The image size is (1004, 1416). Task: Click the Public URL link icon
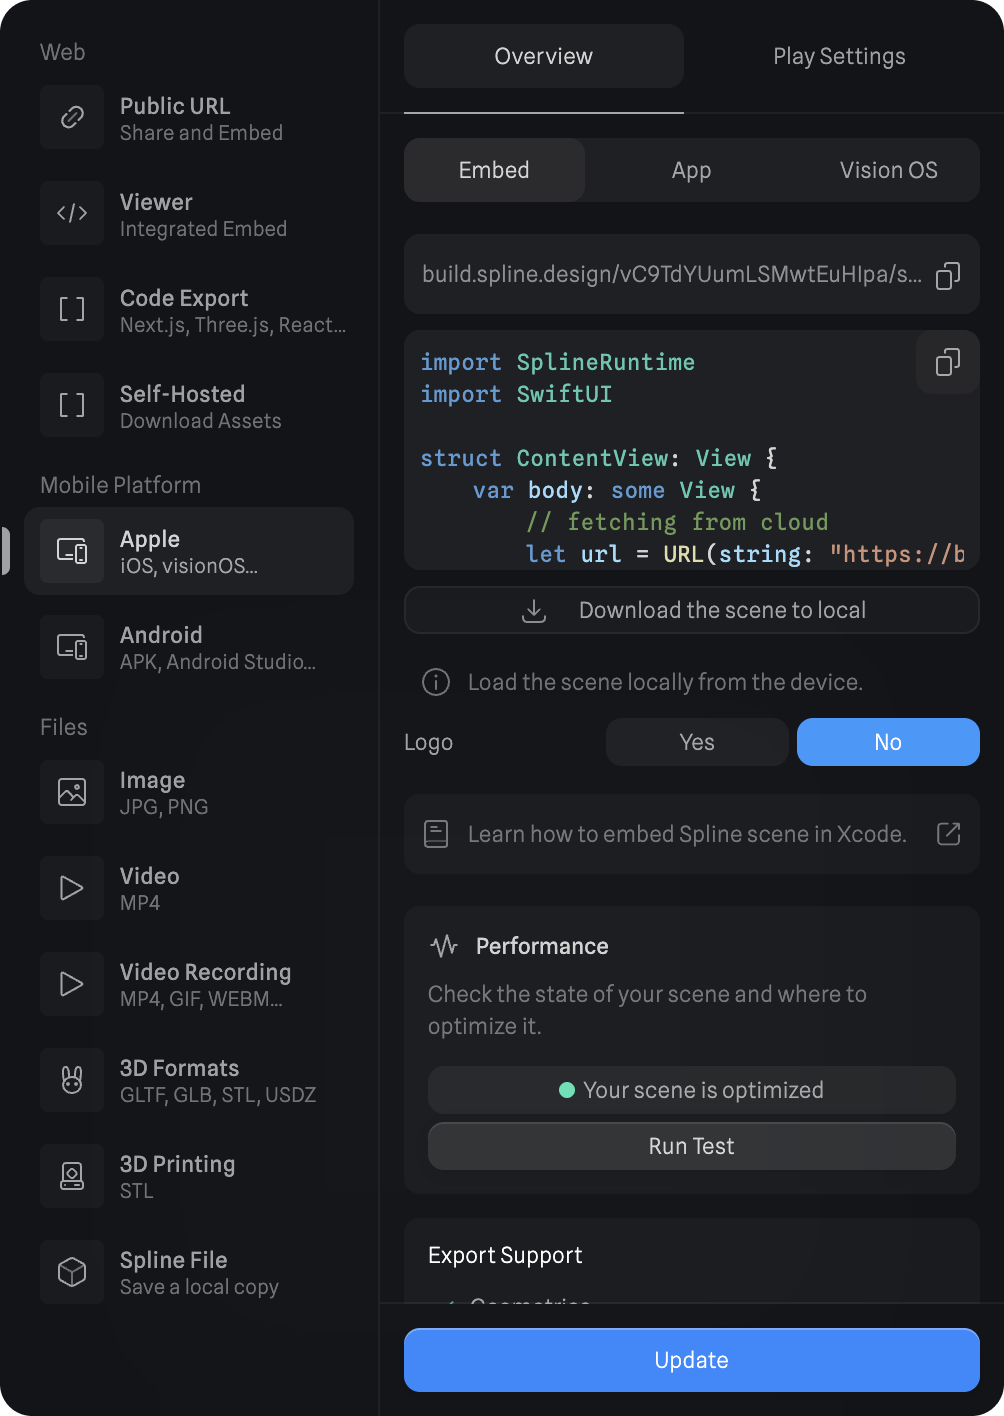[72, 117]
